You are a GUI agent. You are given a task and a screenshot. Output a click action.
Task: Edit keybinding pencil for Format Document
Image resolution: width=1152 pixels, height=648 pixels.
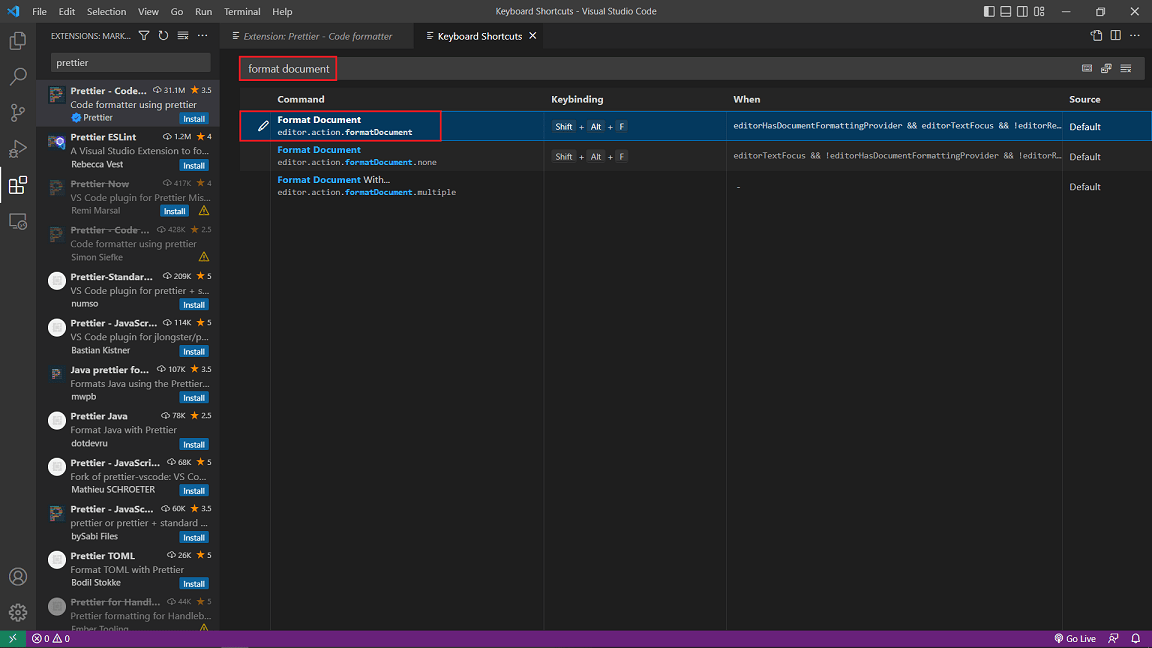(x=263, y=126)
